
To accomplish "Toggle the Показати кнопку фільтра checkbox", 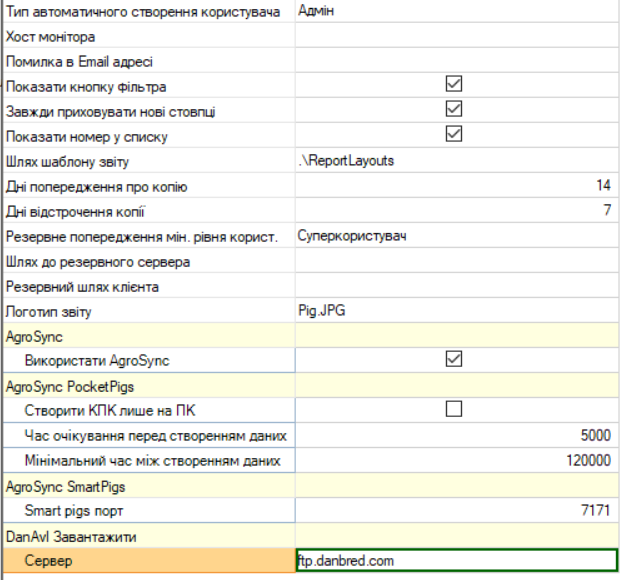I will 454,84.
